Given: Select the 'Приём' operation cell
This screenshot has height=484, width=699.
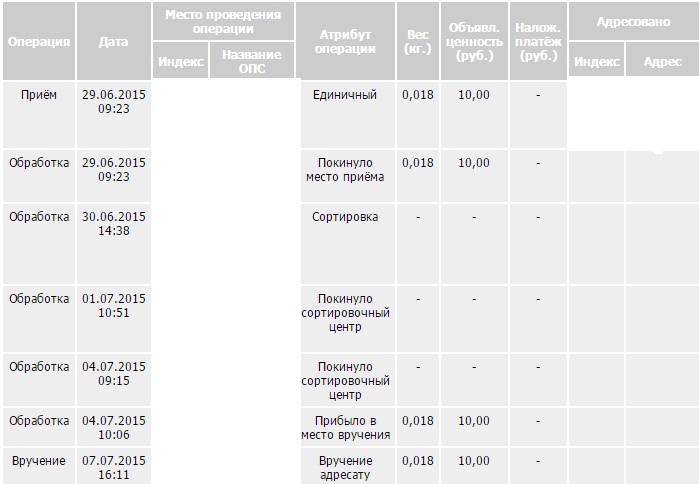Looking at the screenshot, I should (x=39, y=95).
